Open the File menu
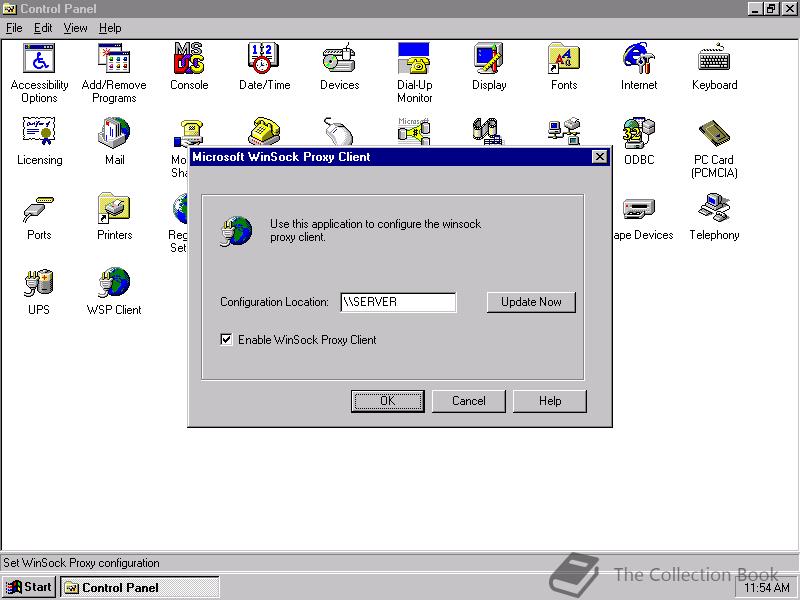The height and width of the screenshot is (600, 800). click(14, 28)
